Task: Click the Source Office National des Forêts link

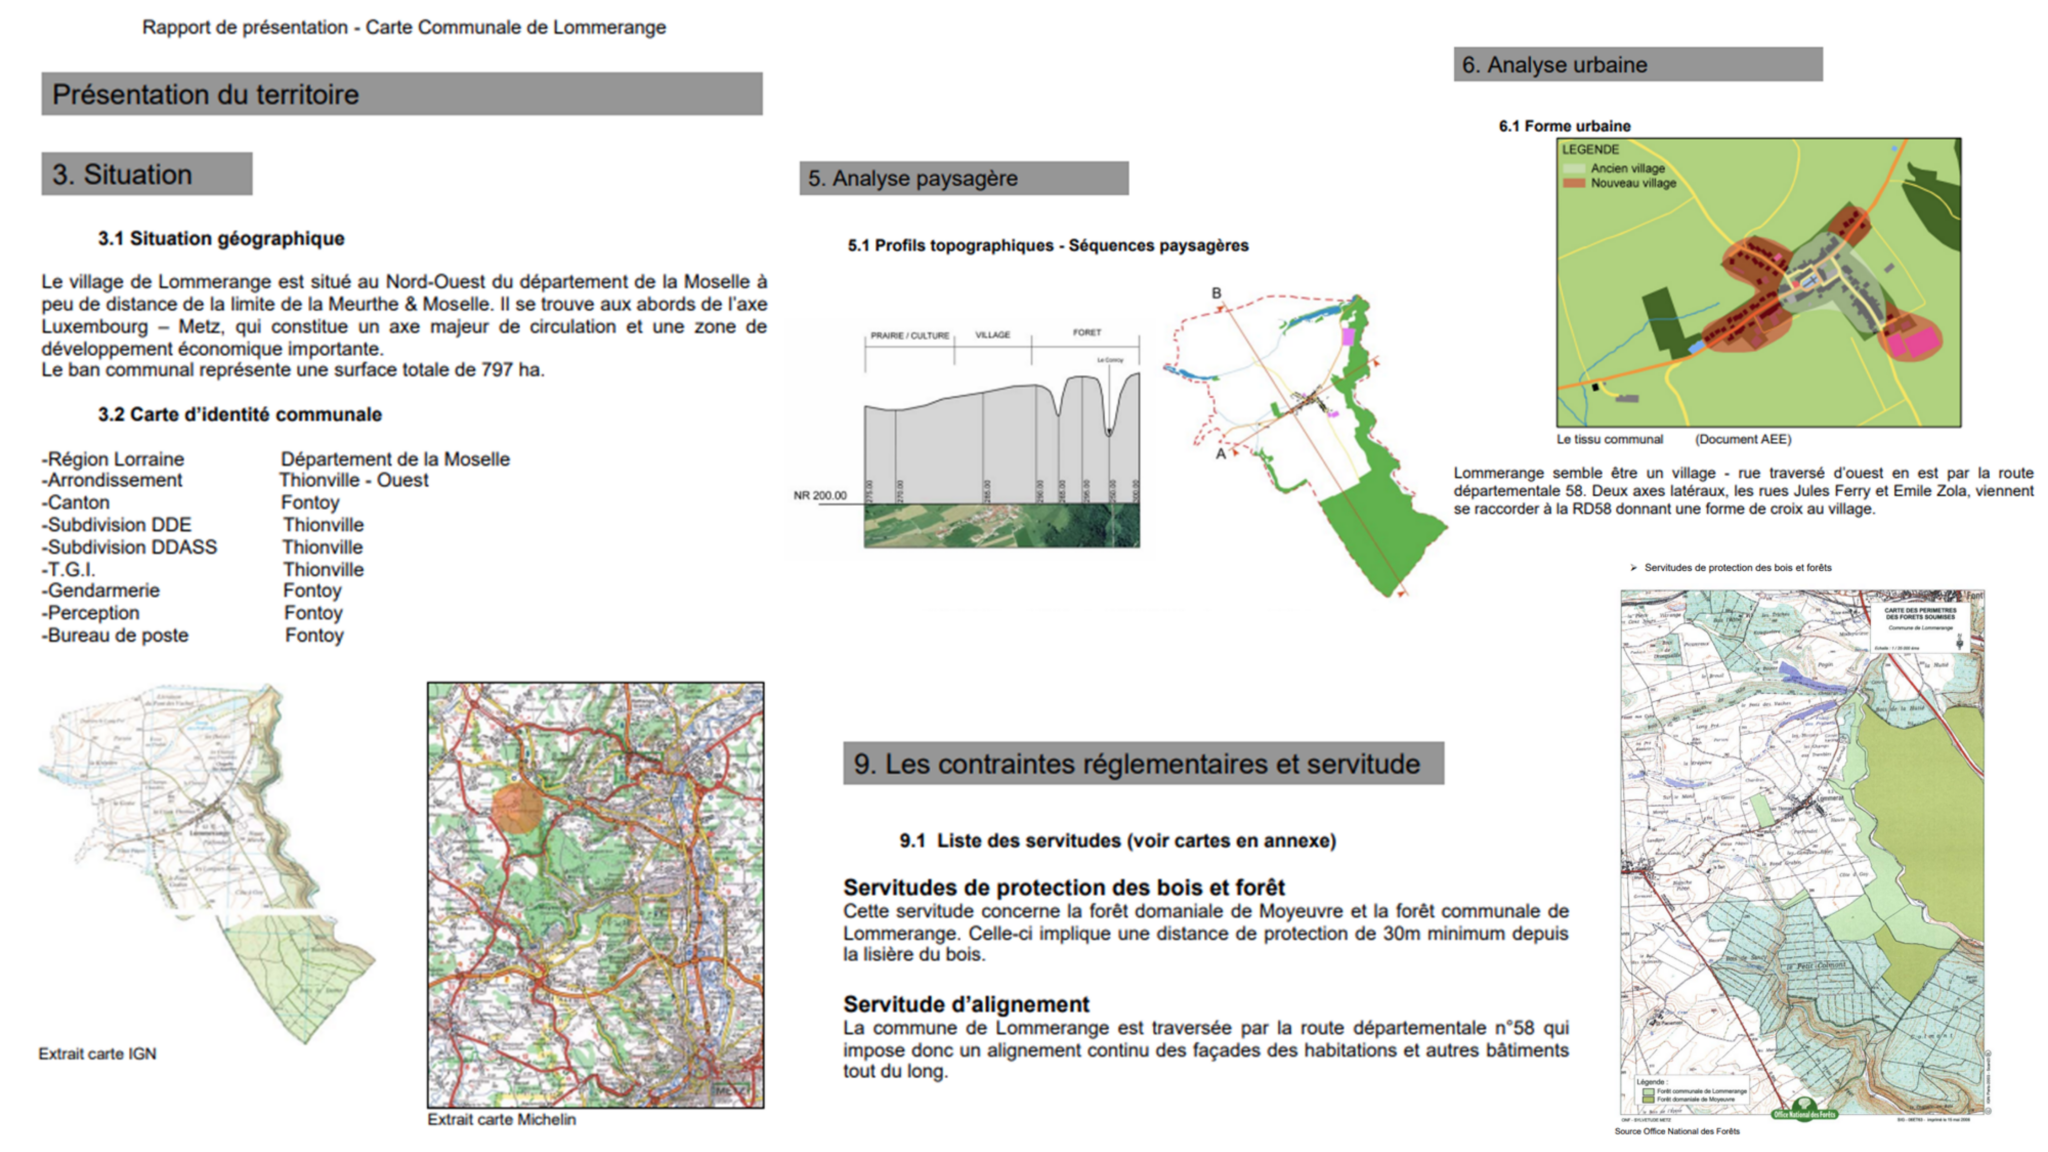Action: (1676, 1130)
